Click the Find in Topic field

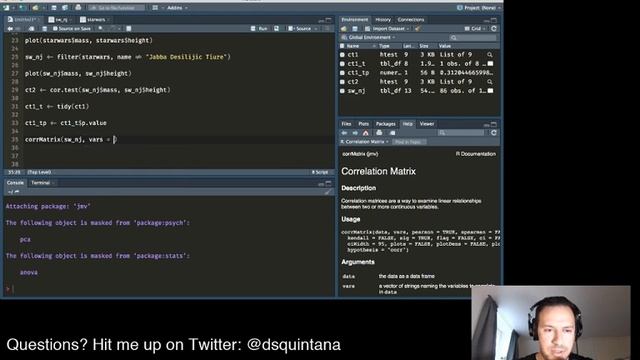click(409, 142)
